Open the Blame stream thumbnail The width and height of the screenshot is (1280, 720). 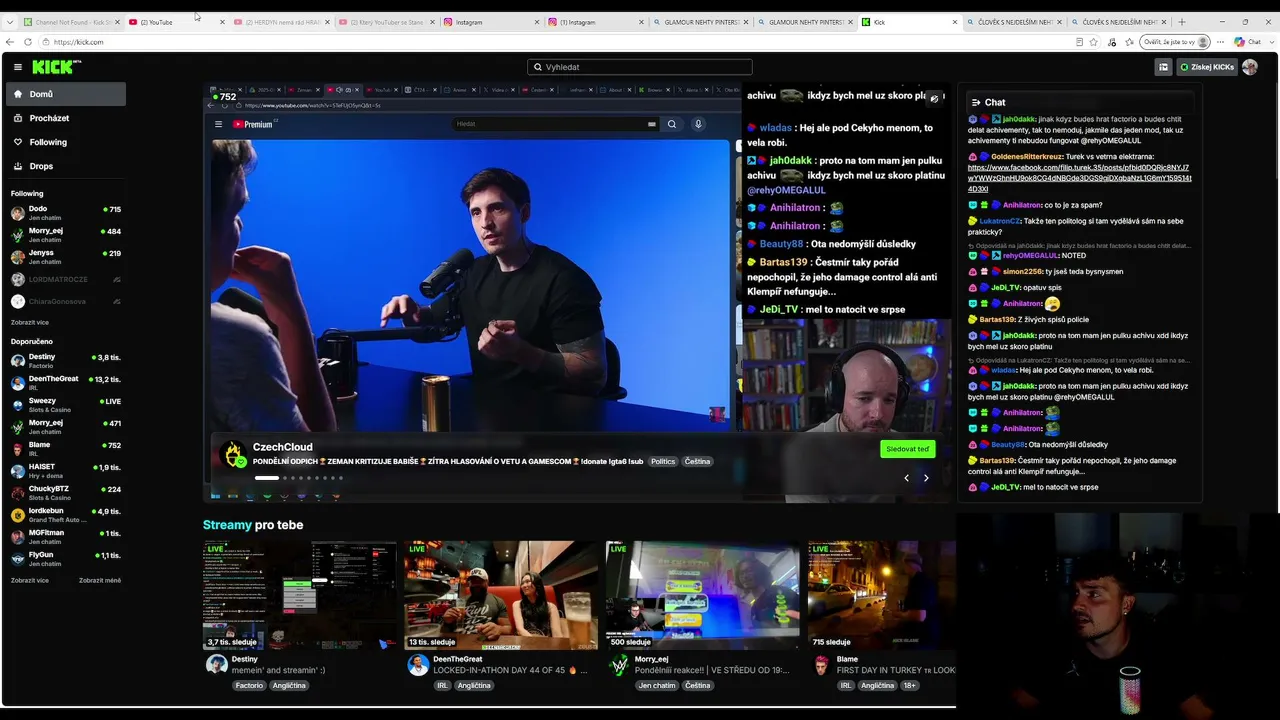coord(881,595)
